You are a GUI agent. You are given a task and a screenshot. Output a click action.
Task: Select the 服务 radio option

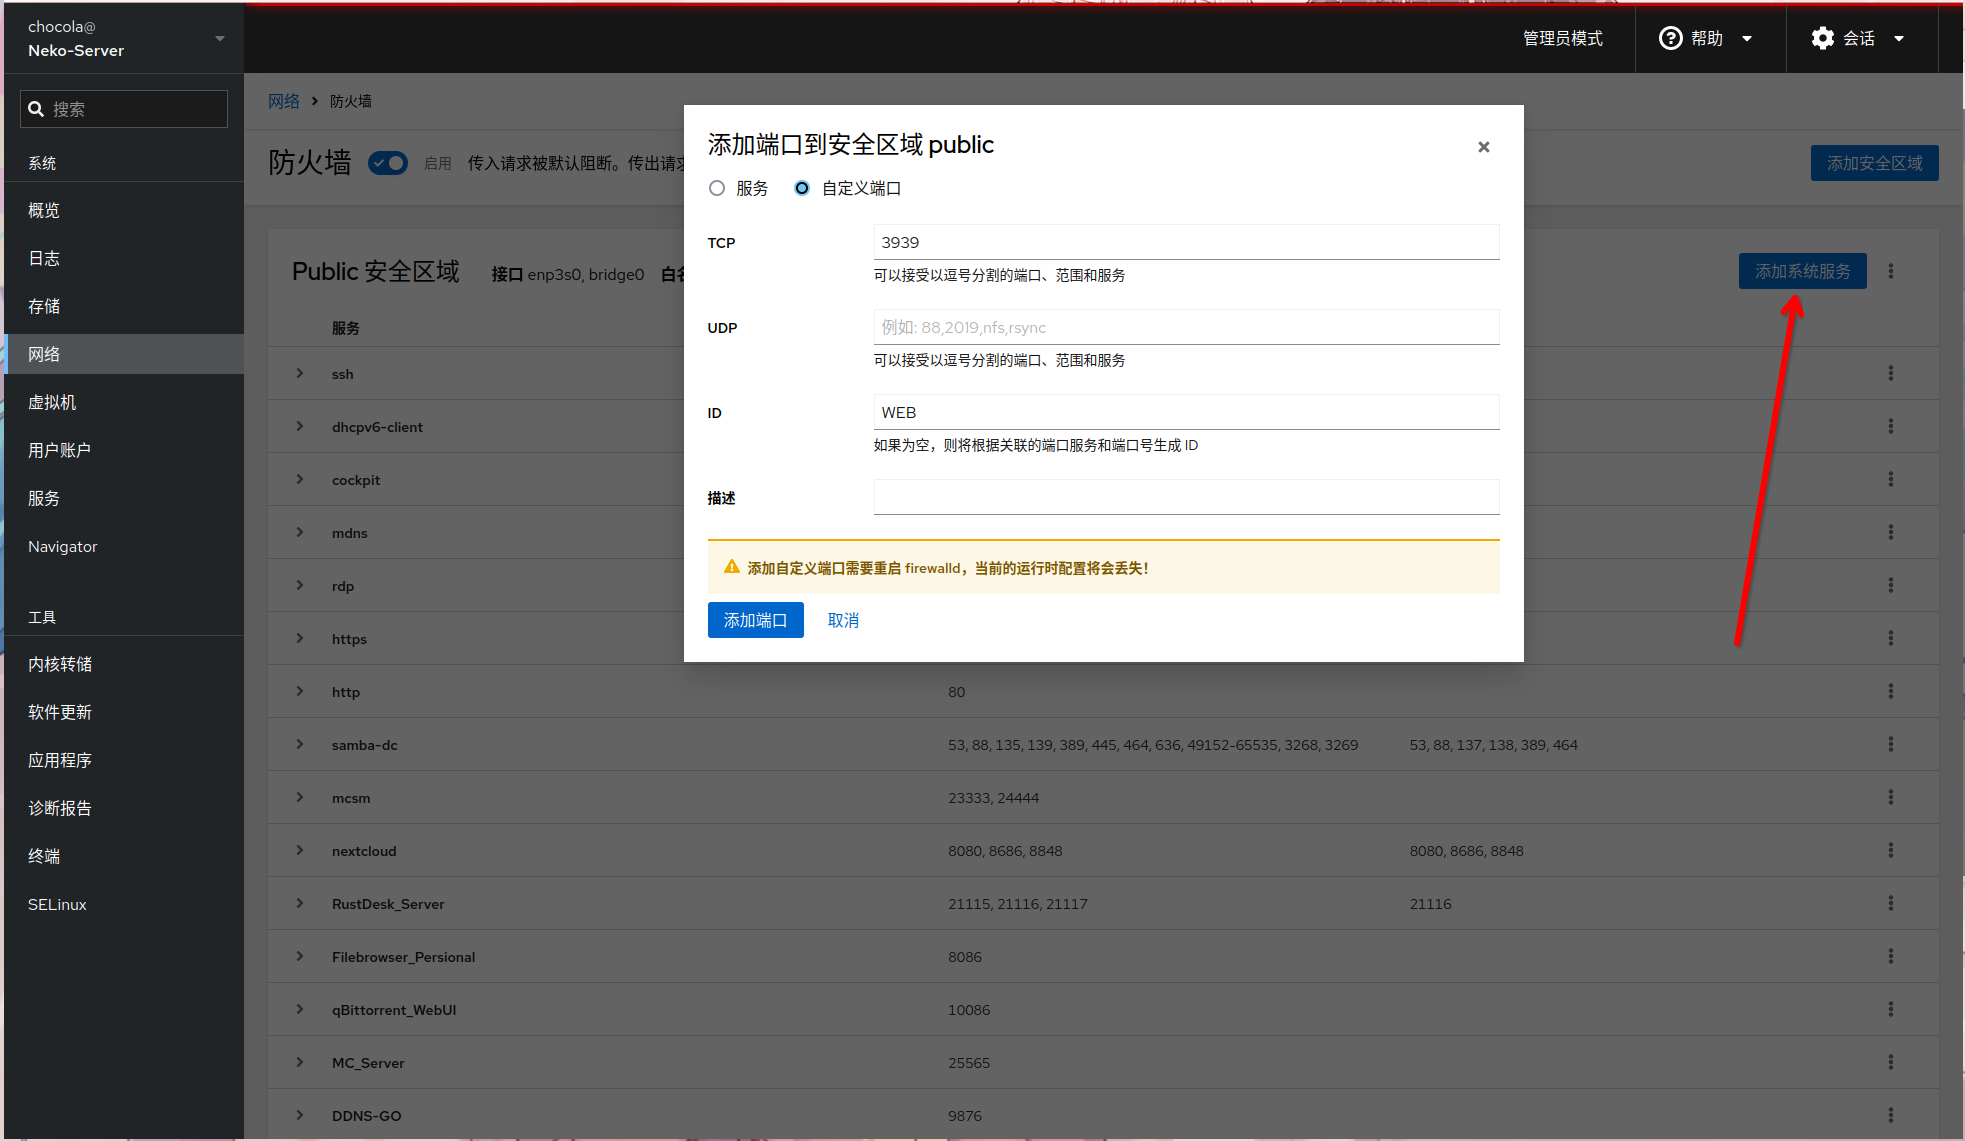point(717,188)
